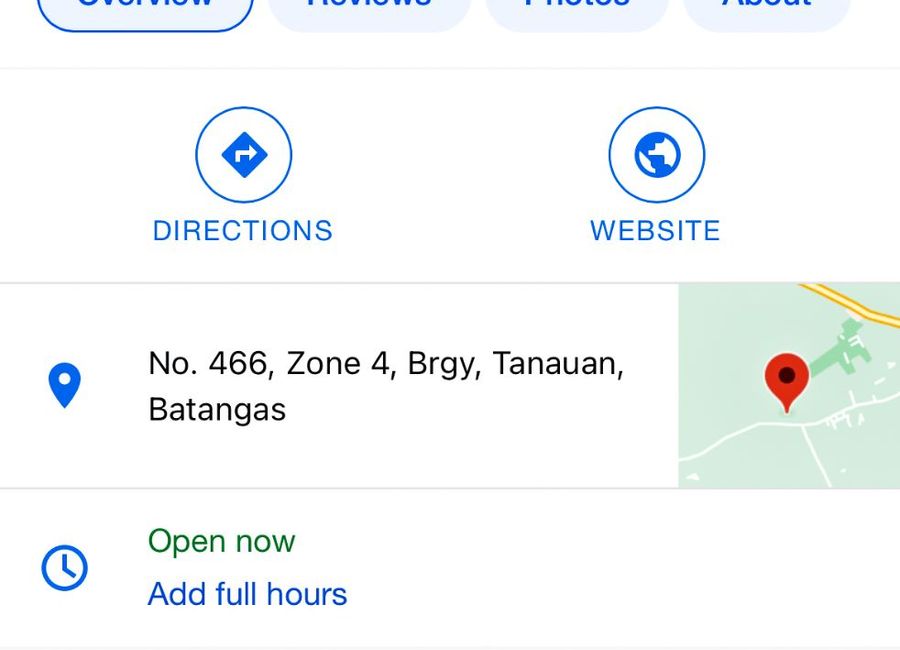Viewport: 900px width, 650px height.
Task: Click the green Open now status
Action: (222, 541)
